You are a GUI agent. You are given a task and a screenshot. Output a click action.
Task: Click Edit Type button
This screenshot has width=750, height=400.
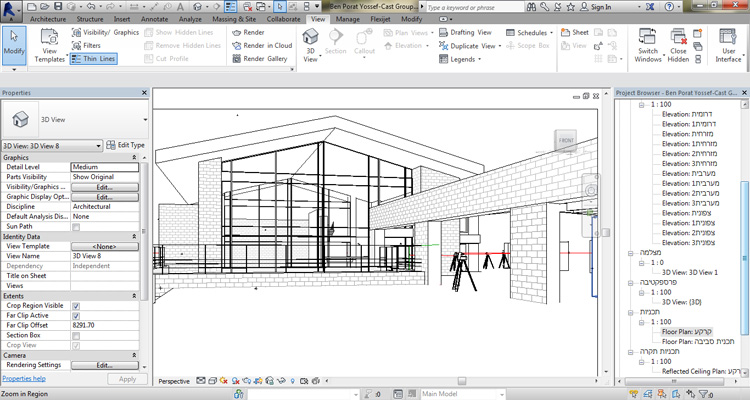[125, 145]
